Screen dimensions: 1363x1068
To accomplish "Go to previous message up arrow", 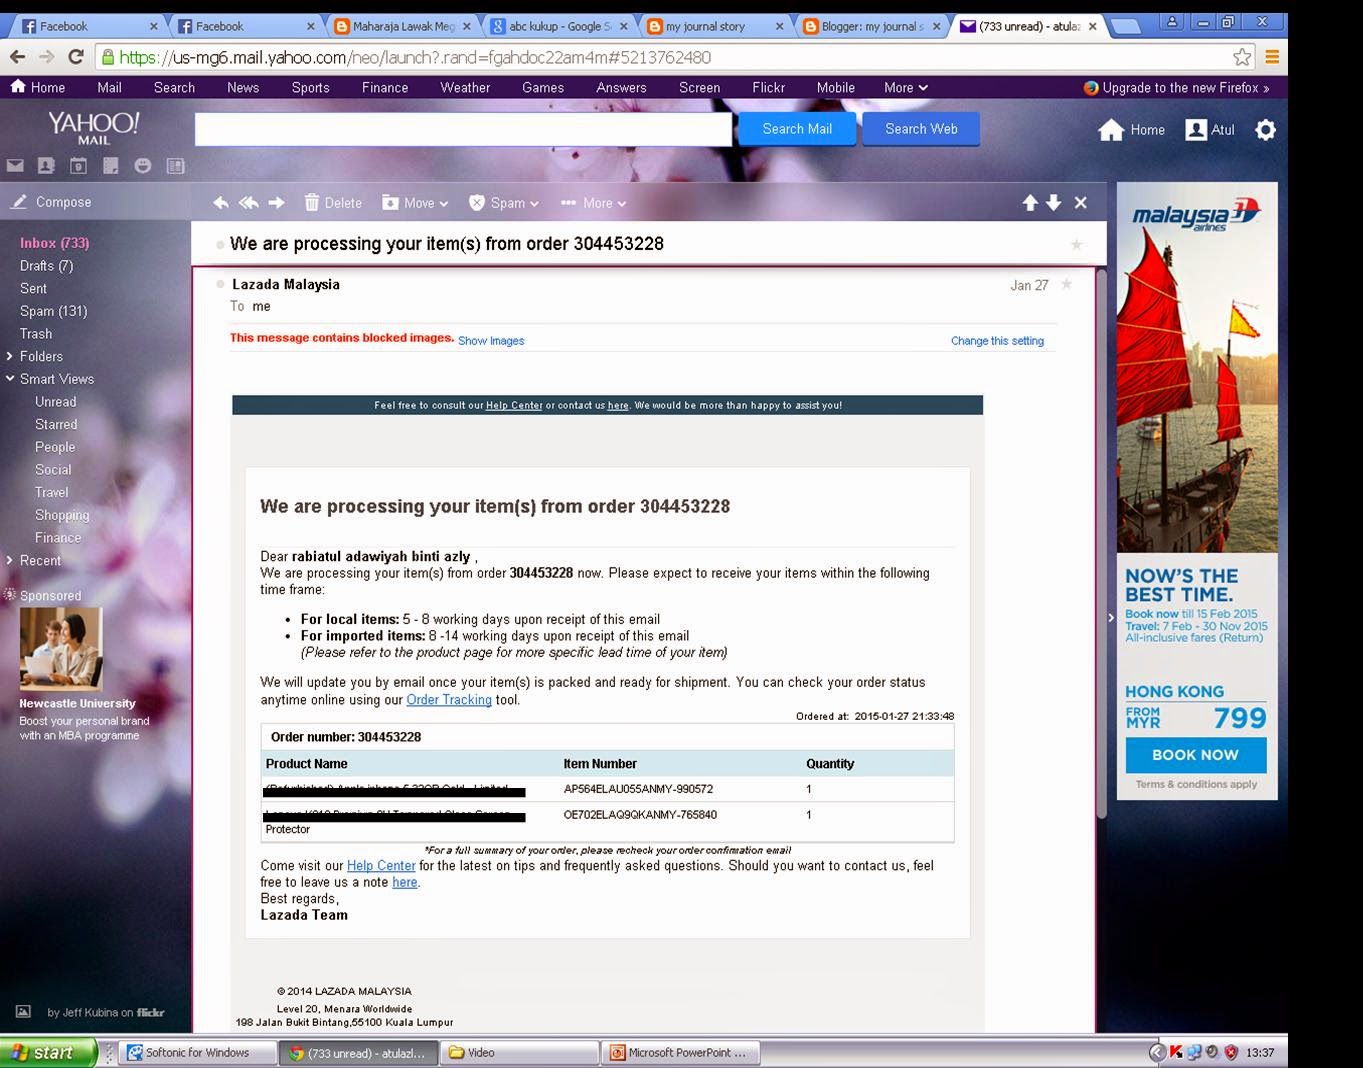I will 1030,203.
